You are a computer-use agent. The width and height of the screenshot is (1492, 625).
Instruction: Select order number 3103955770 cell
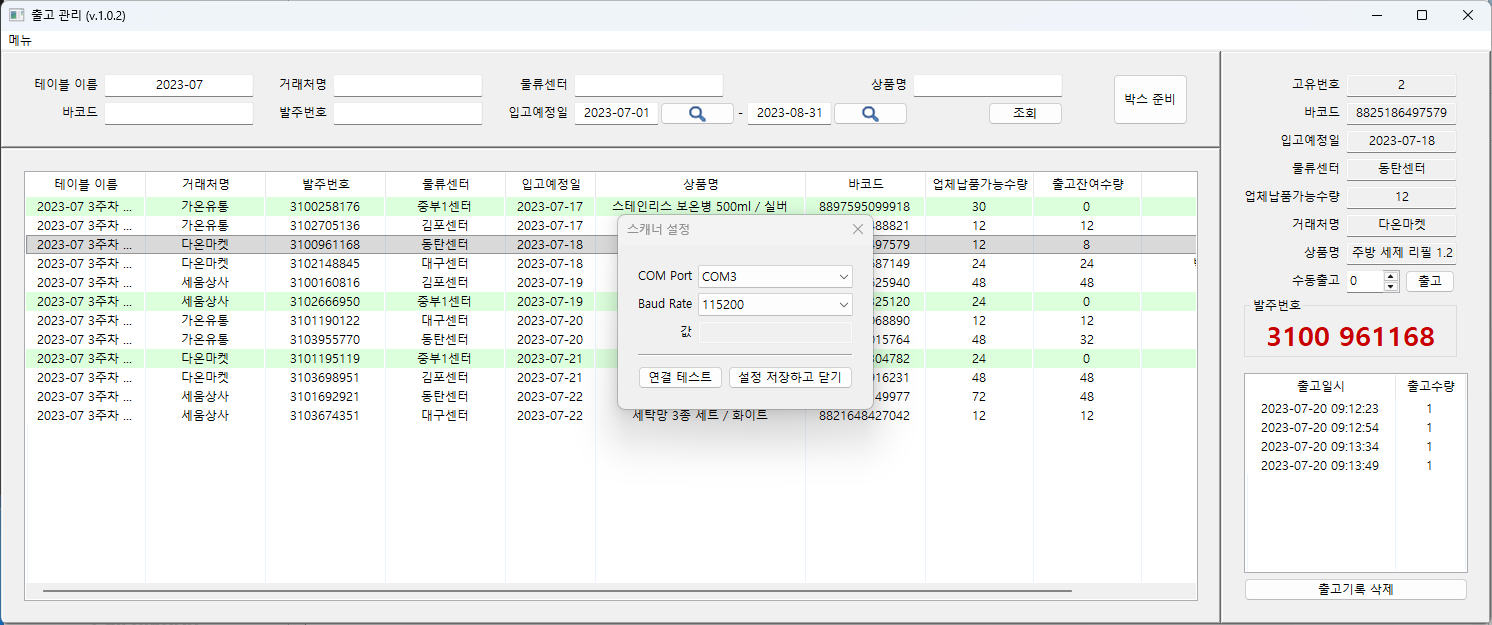pos(326,340)
